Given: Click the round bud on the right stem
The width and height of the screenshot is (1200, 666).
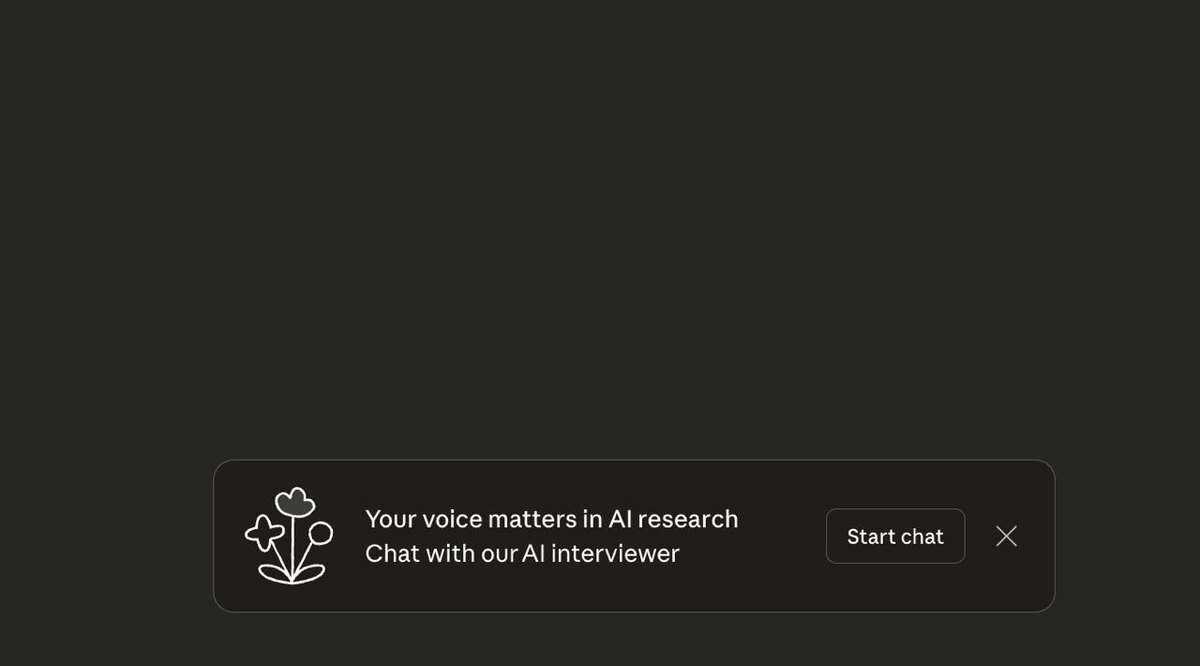Looking at the screenshot, I should (x=320, y=533).
